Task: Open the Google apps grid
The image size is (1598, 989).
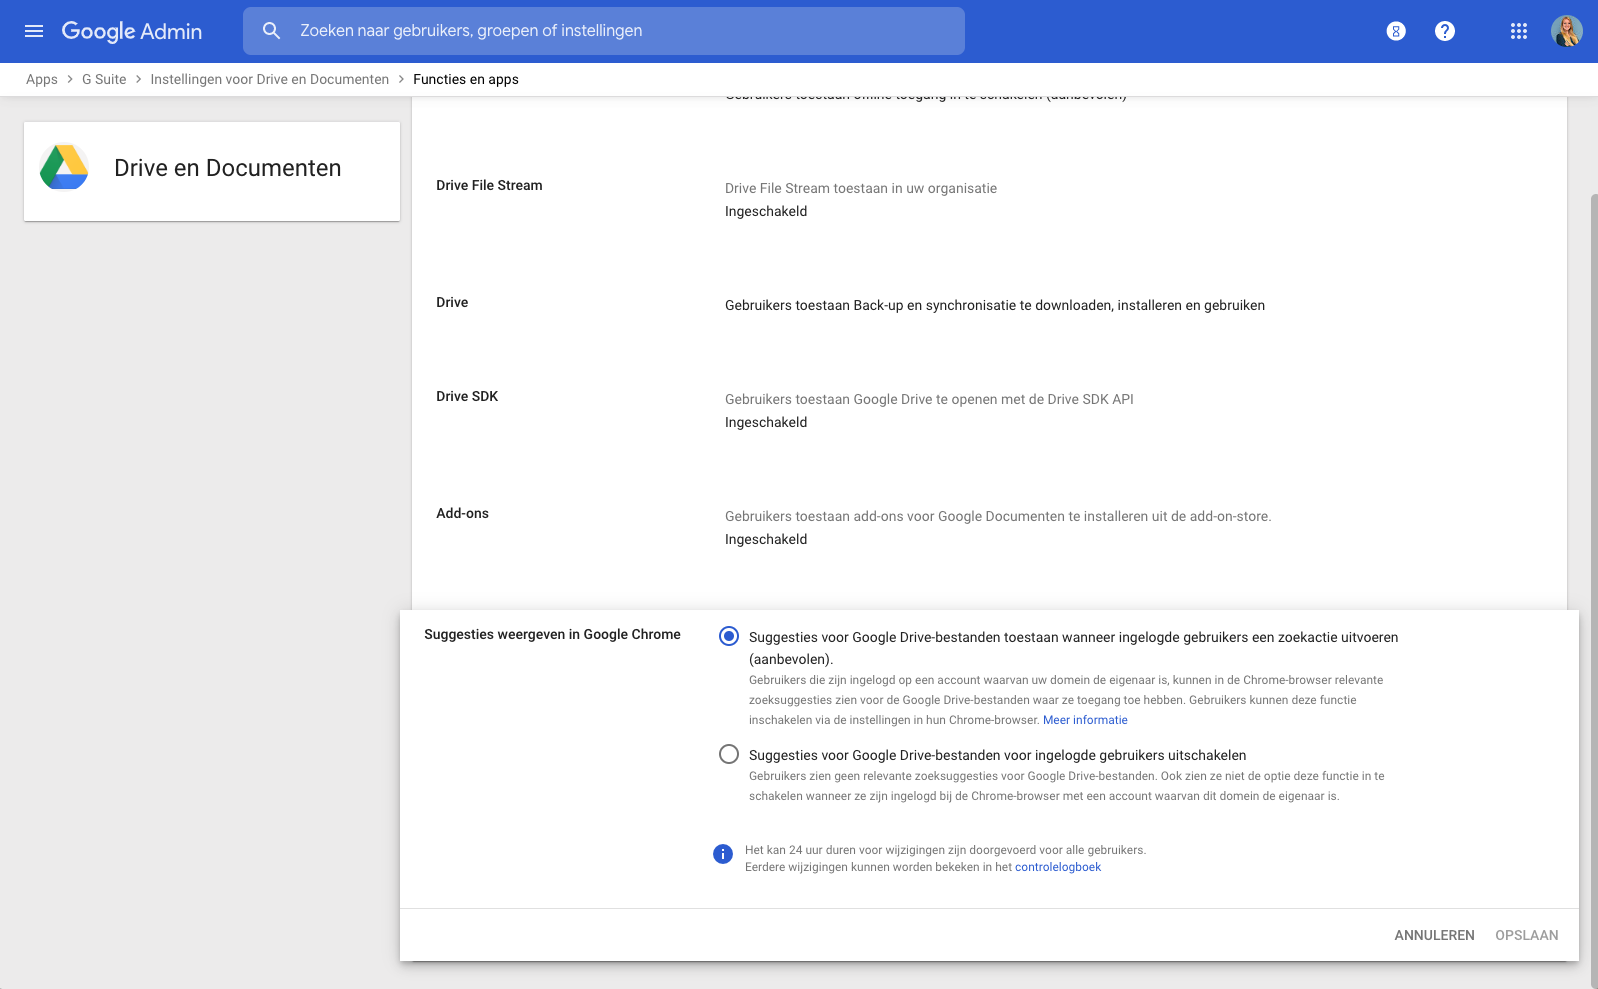Action: click(x=1519, y=31)
